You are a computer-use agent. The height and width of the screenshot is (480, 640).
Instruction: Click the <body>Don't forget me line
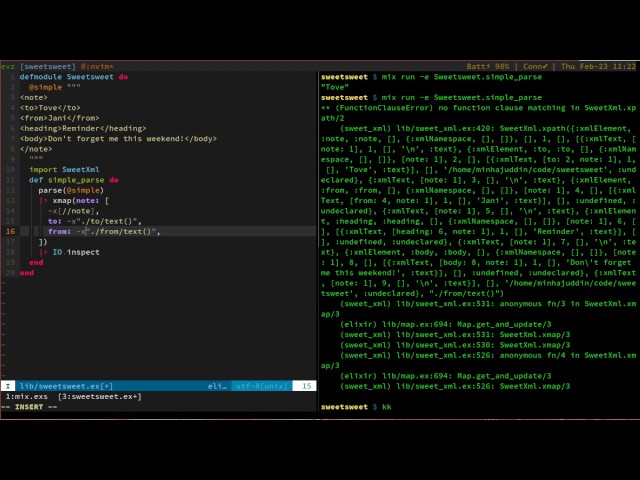point(118,138)
